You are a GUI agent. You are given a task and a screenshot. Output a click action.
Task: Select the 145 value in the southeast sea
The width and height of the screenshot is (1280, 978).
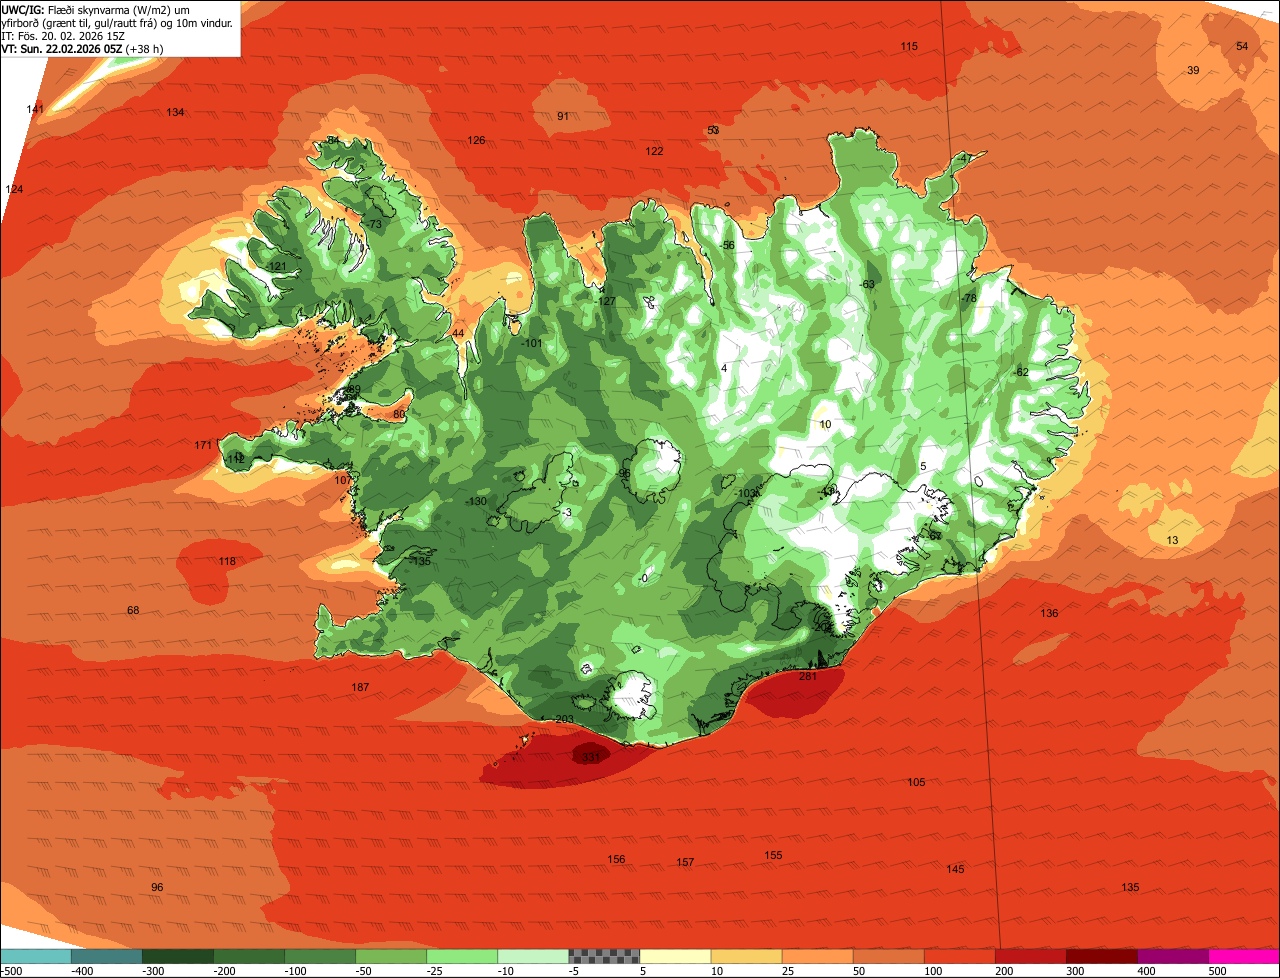tap(955, 869)
